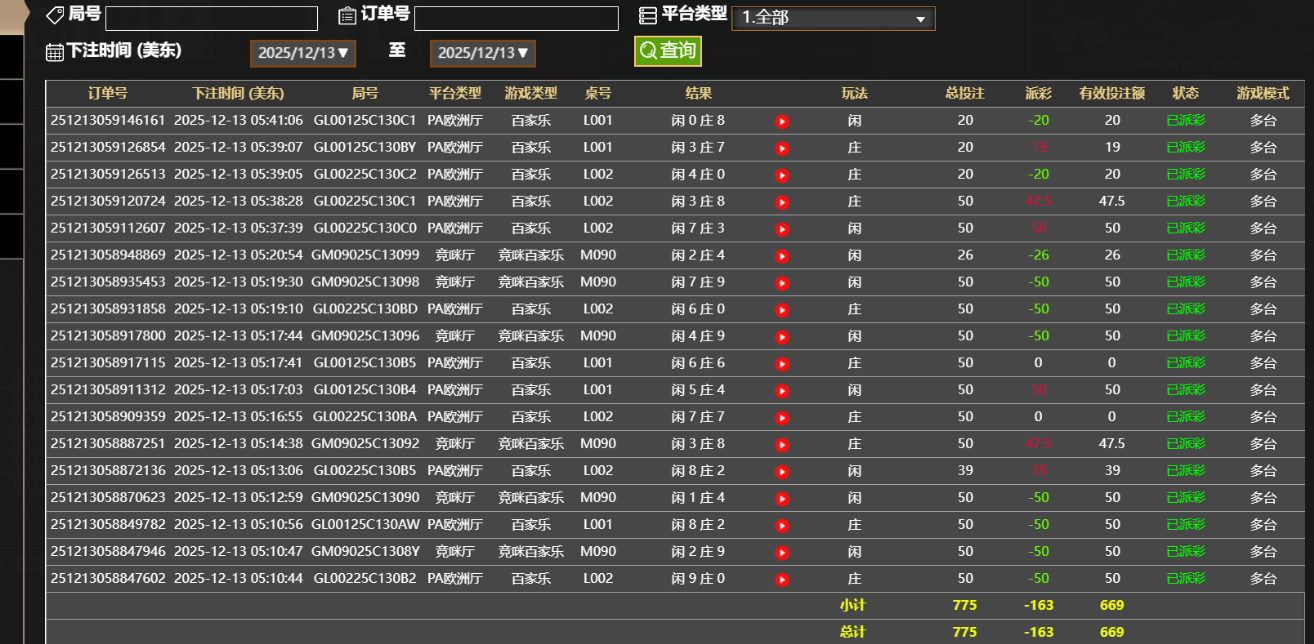
Task: Open the 平台类型 dropdown showing 1.全部
Action: click(833, 18)
